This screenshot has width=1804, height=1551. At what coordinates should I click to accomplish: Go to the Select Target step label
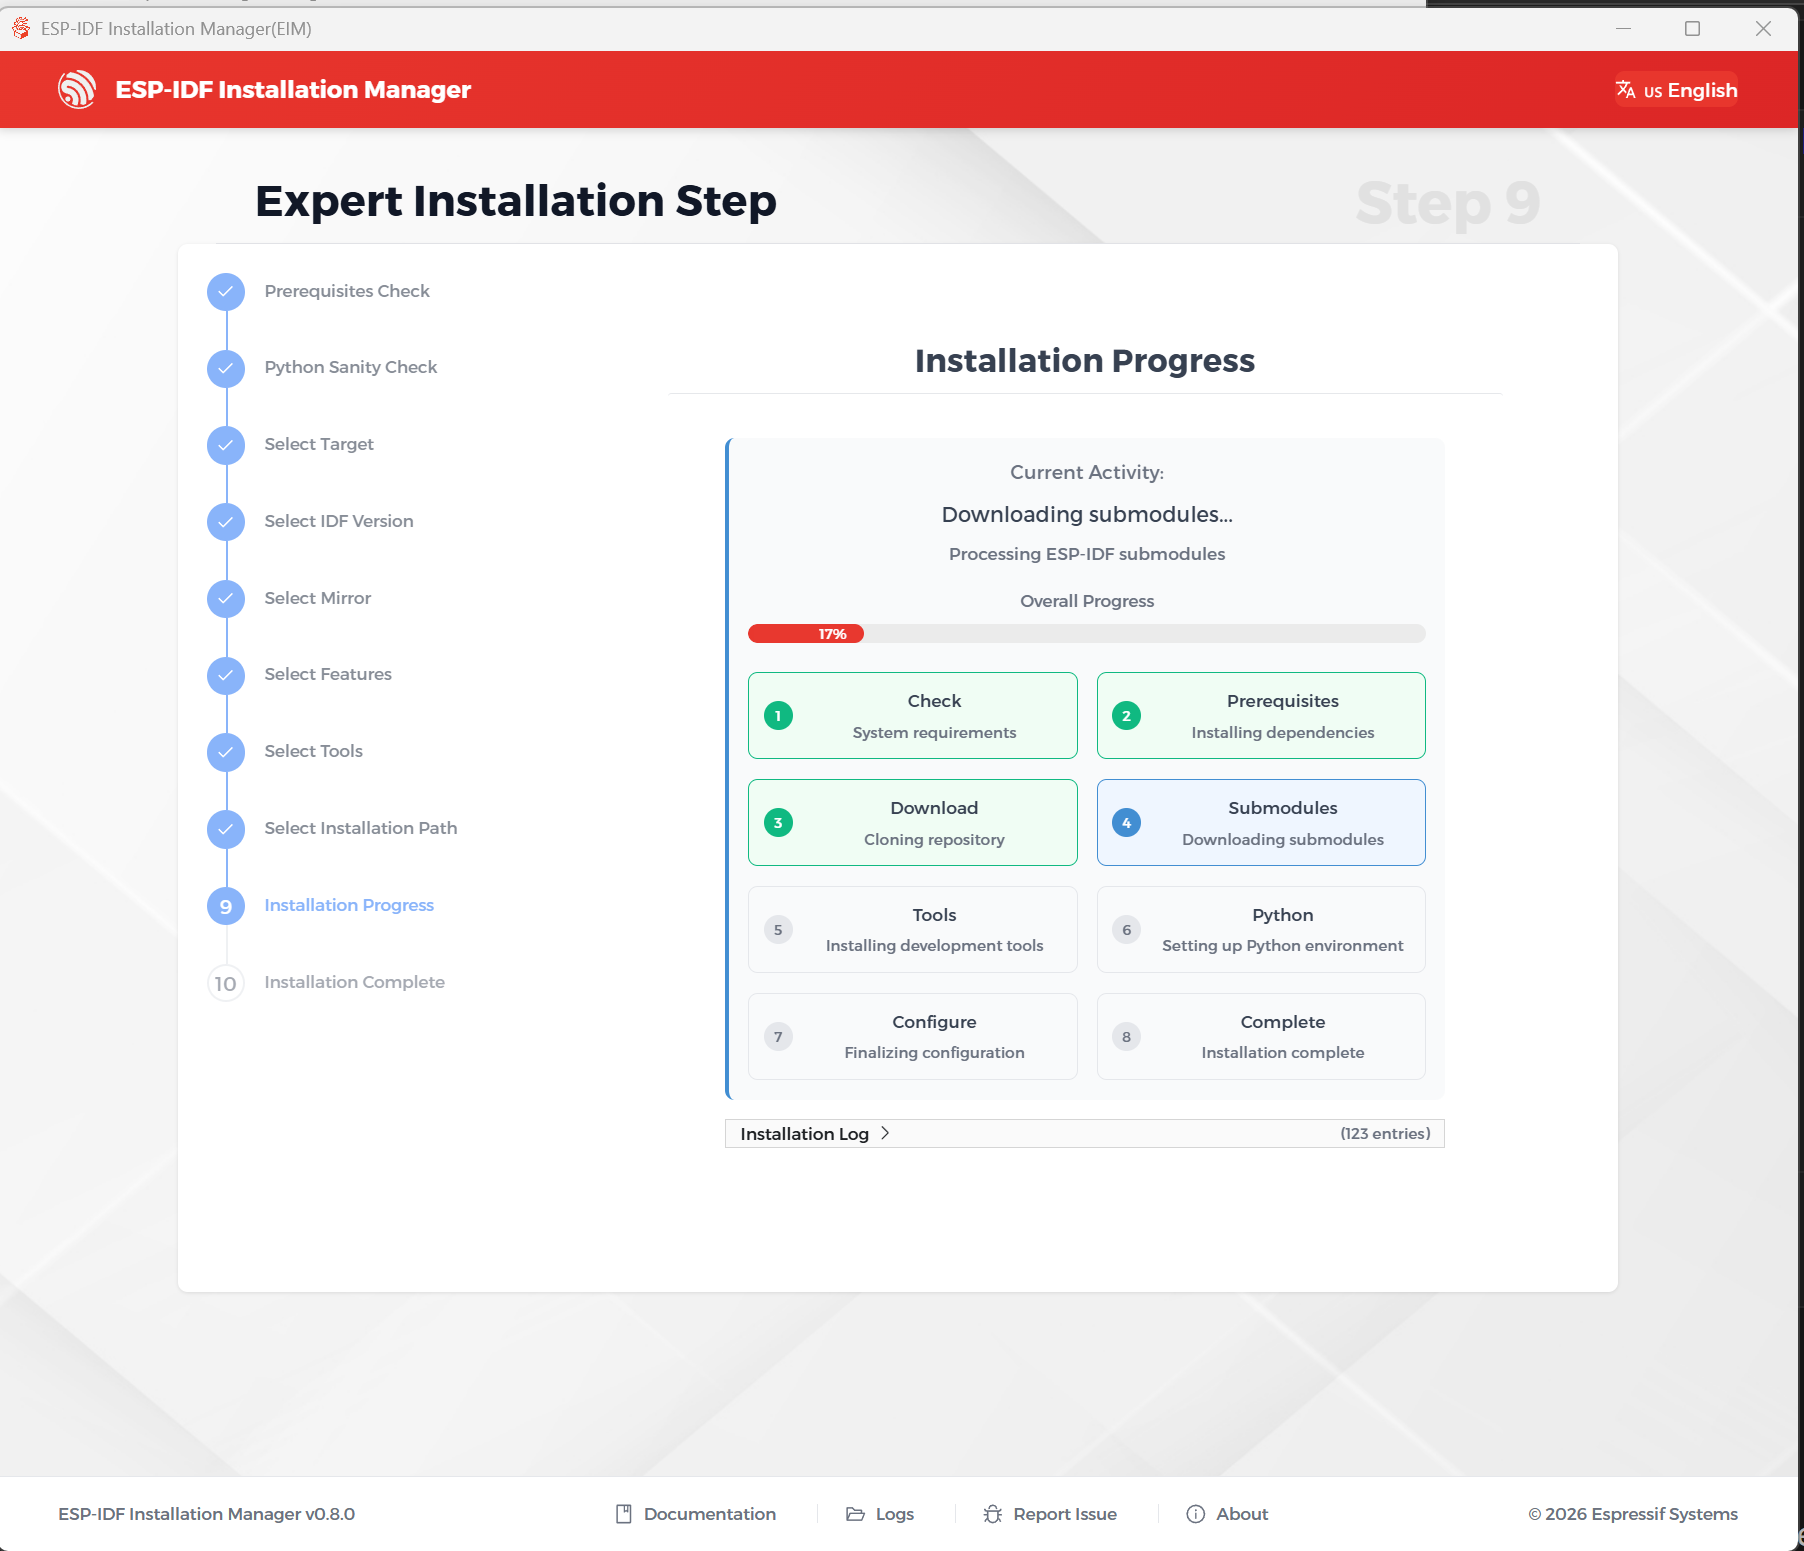pos(319,444)
